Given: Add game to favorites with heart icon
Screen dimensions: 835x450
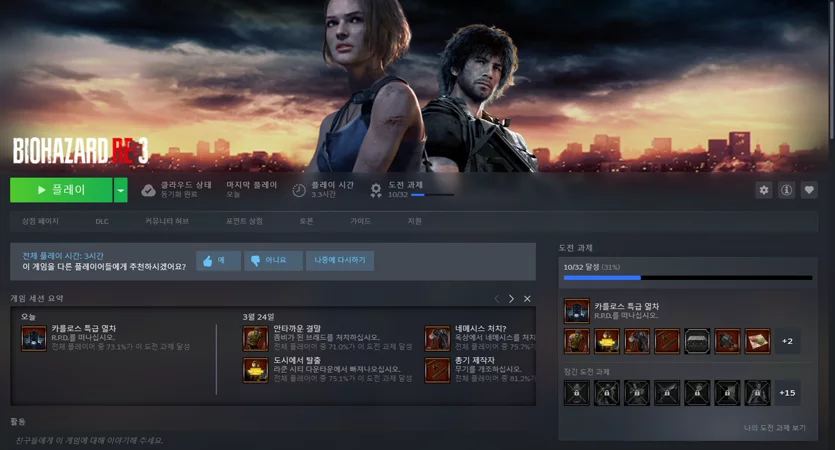Looking at the screenshot, I should [809, 190].
